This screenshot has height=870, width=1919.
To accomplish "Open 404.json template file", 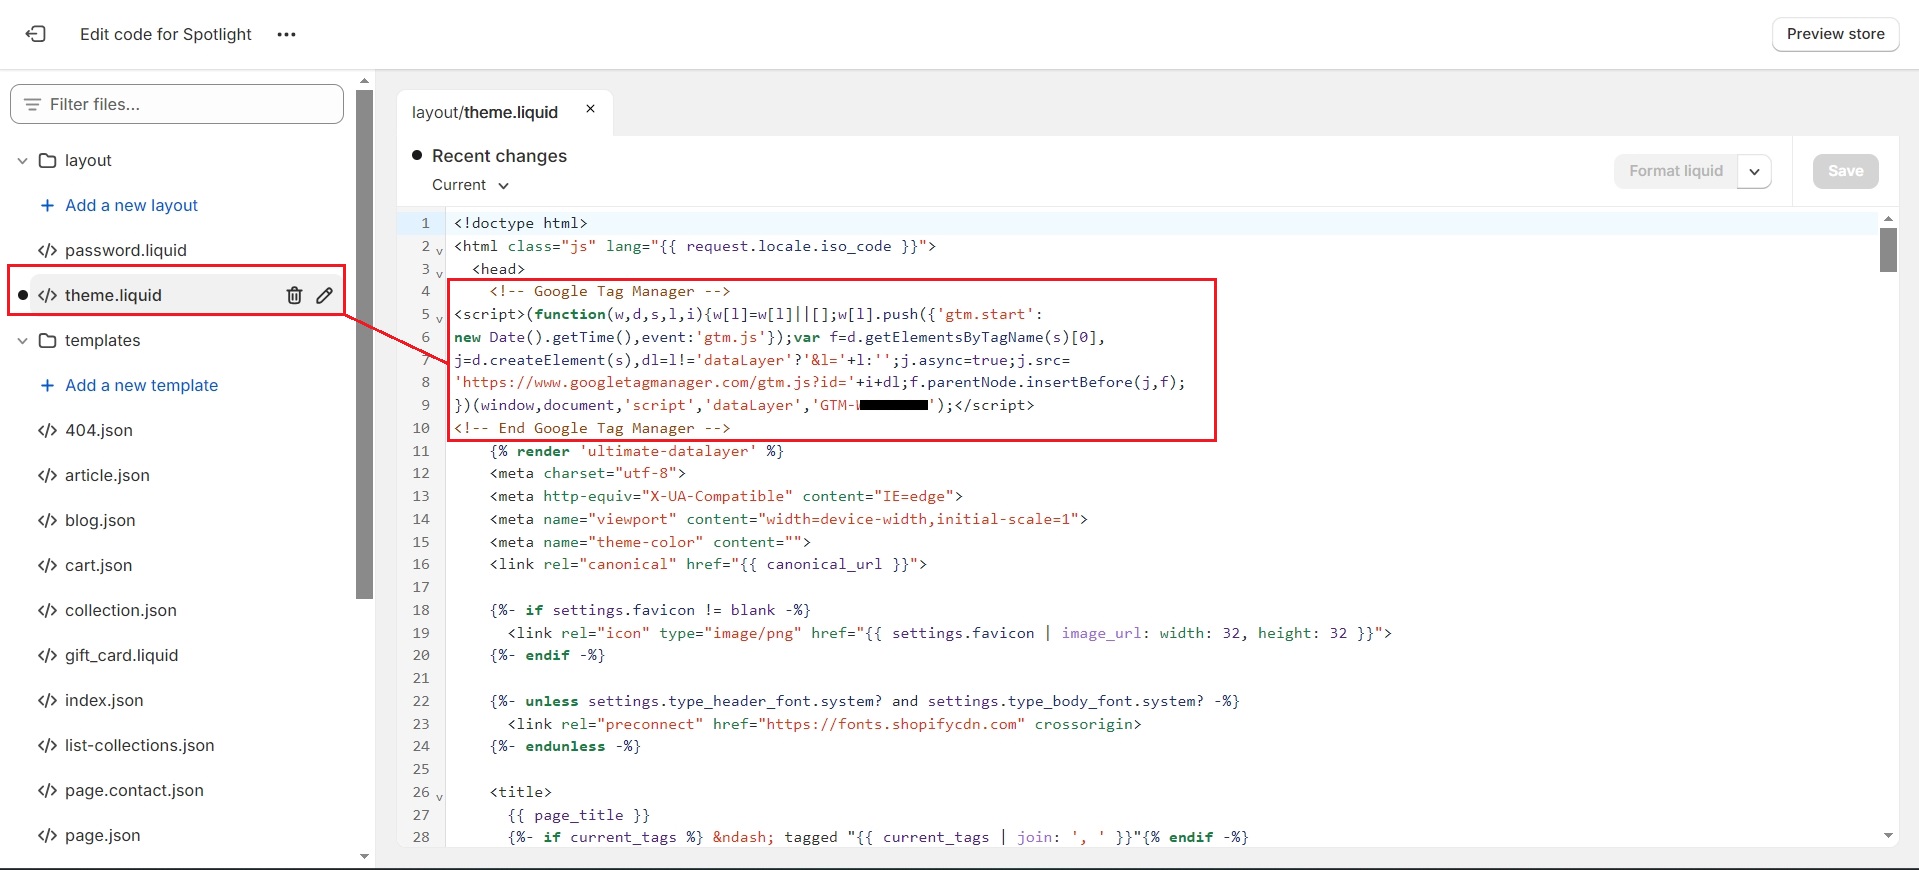I will tap(98, 430).
